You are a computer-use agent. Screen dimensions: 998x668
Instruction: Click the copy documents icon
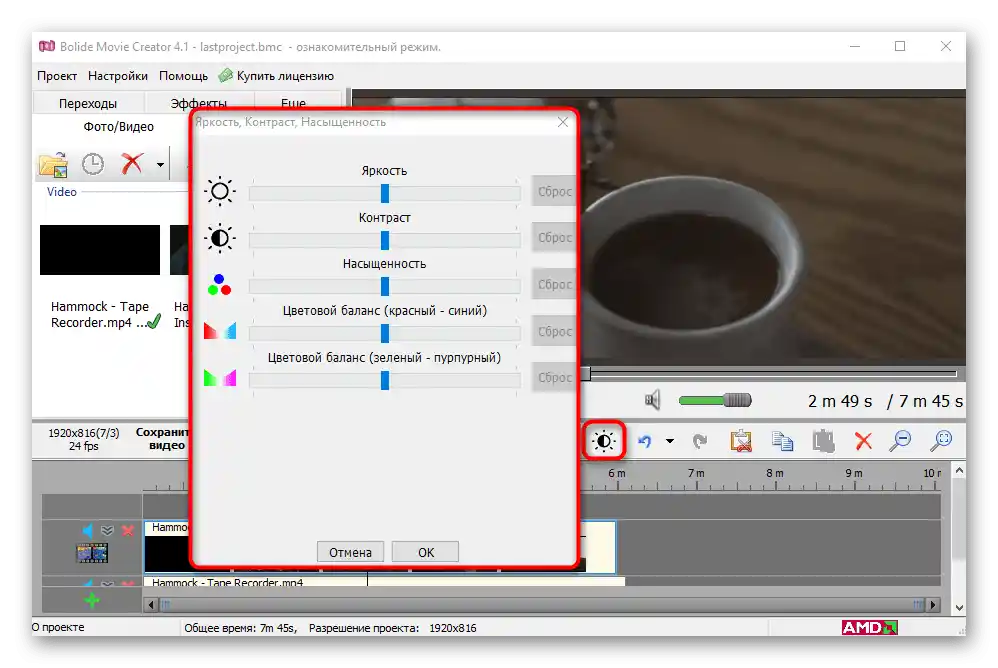pyautogui.click(x=782, y=441)
